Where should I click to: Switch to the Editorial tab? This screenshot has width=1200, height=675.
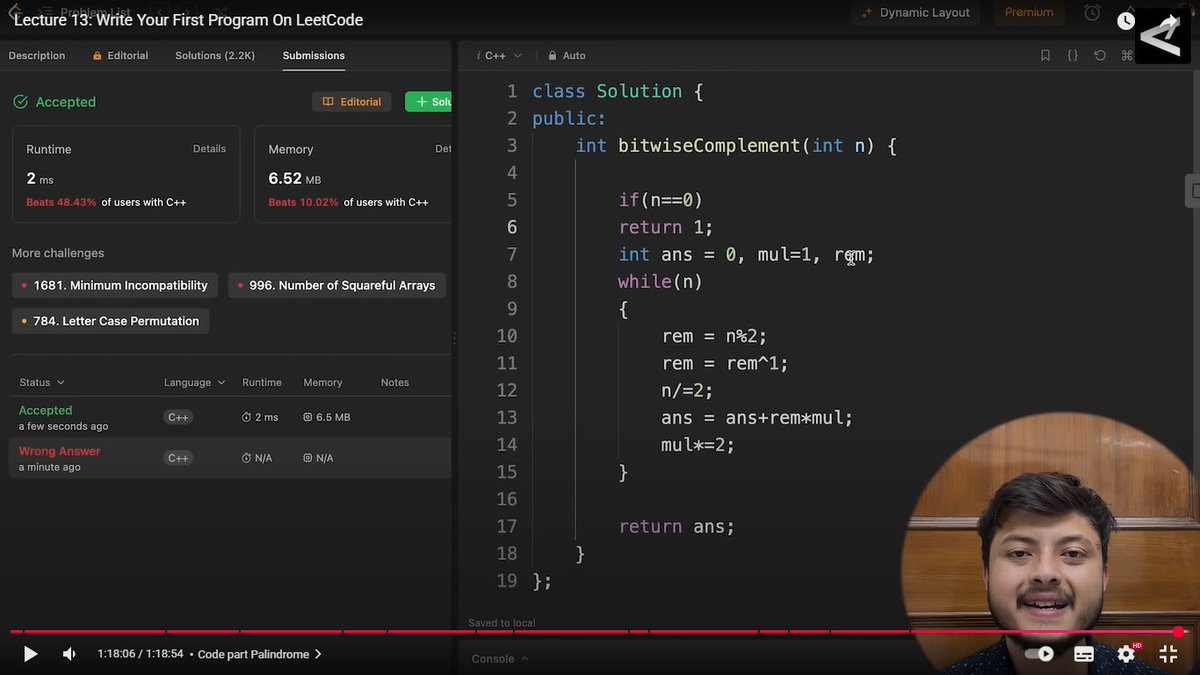pyautogui.click(x=120, y=56)
